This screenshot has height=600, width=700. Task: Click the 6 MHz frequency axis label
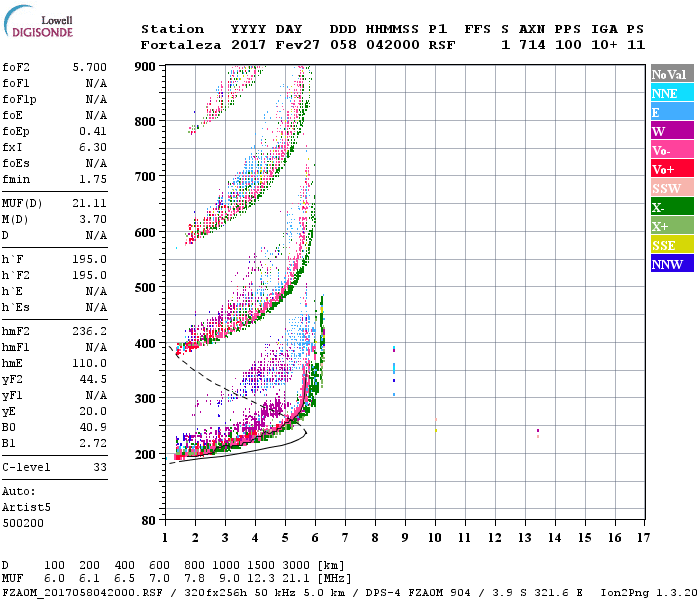(x=315, y=538)
